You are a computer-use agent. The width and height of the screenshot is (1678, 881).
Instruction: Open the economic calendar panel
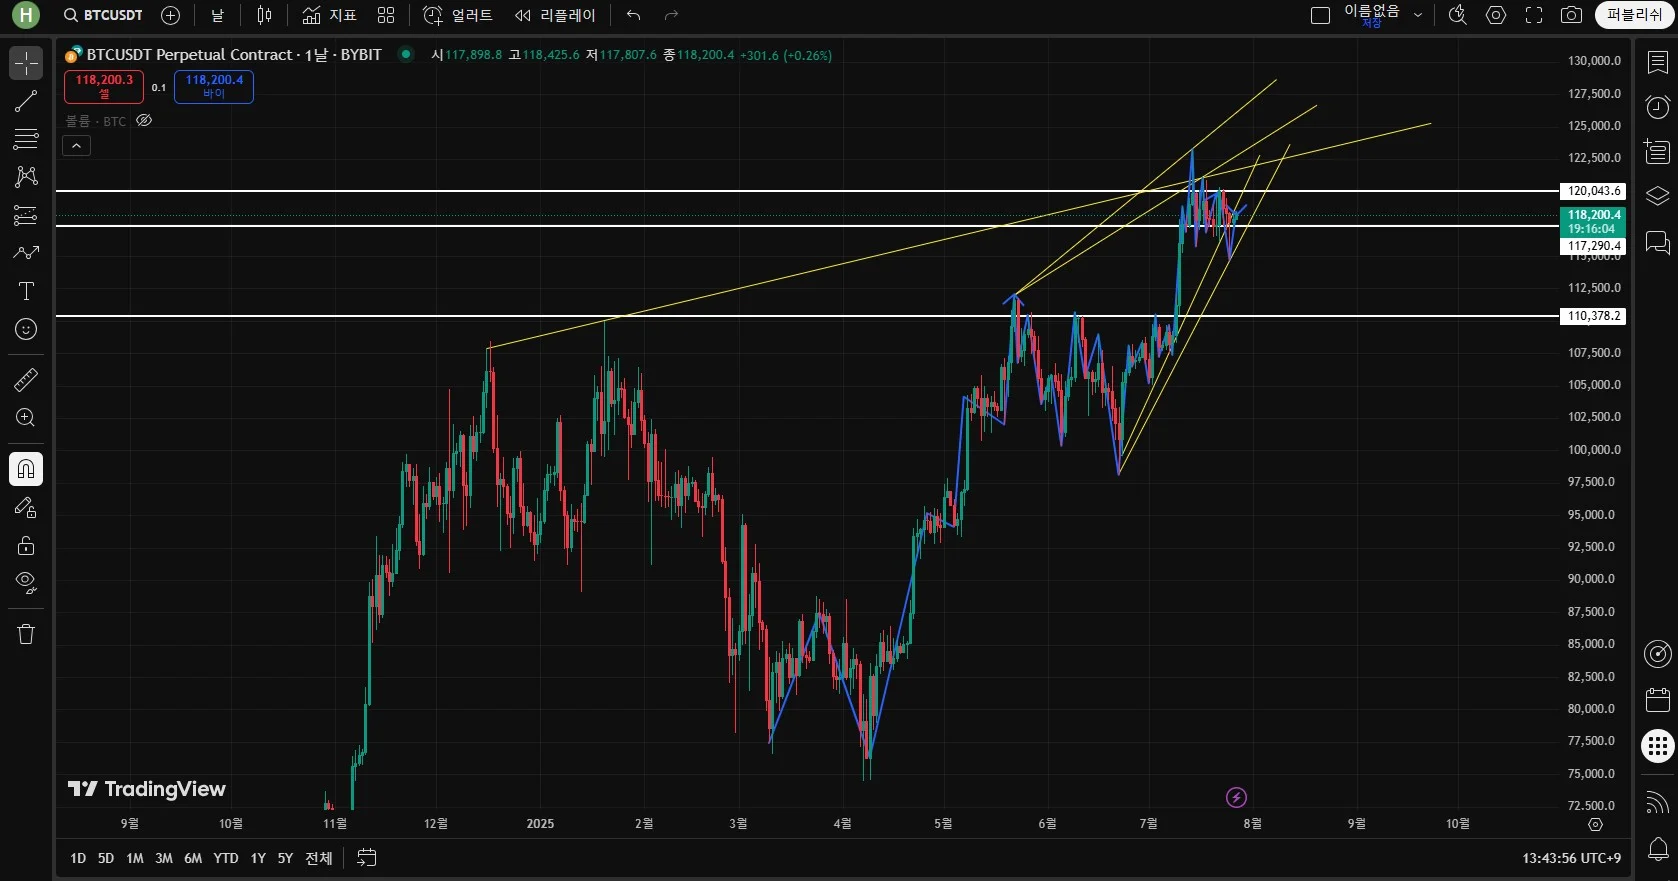tap(1657, 699)
